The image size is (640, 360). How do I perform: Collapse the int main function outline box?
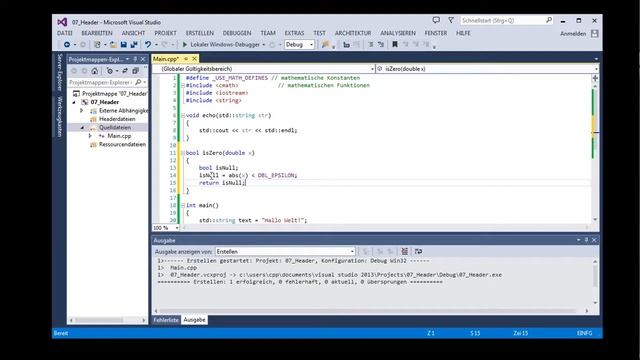click(183, 205)
